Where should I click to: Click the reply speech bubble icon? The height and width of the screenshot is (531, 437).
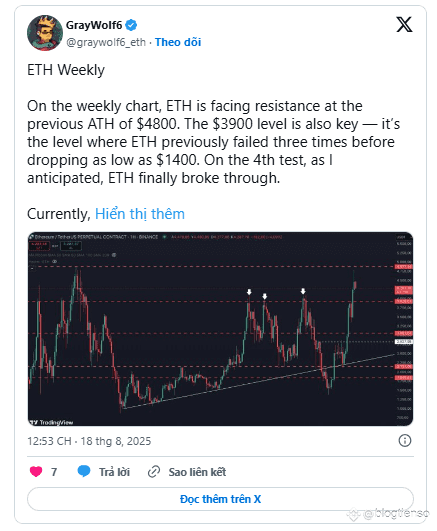click(x=84, y=471)
